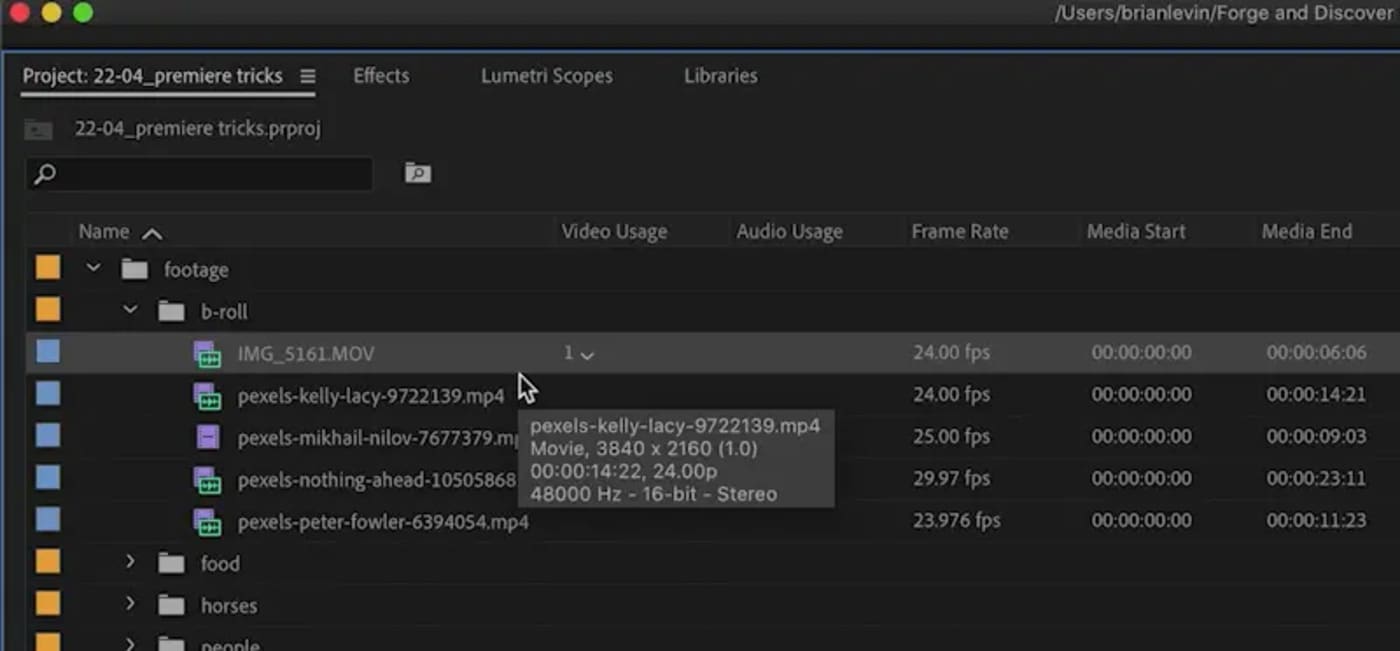Collapse the footage bin
The height and width of the screenshot is (651, 1400).
coord(94,269)
